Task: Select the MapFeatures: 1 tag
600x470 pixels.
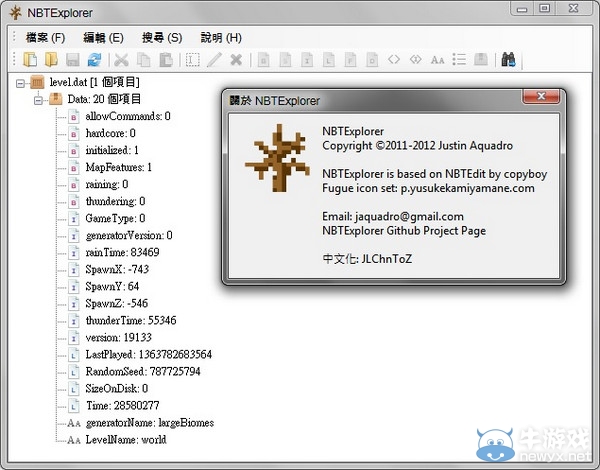Action: (118, 167)
